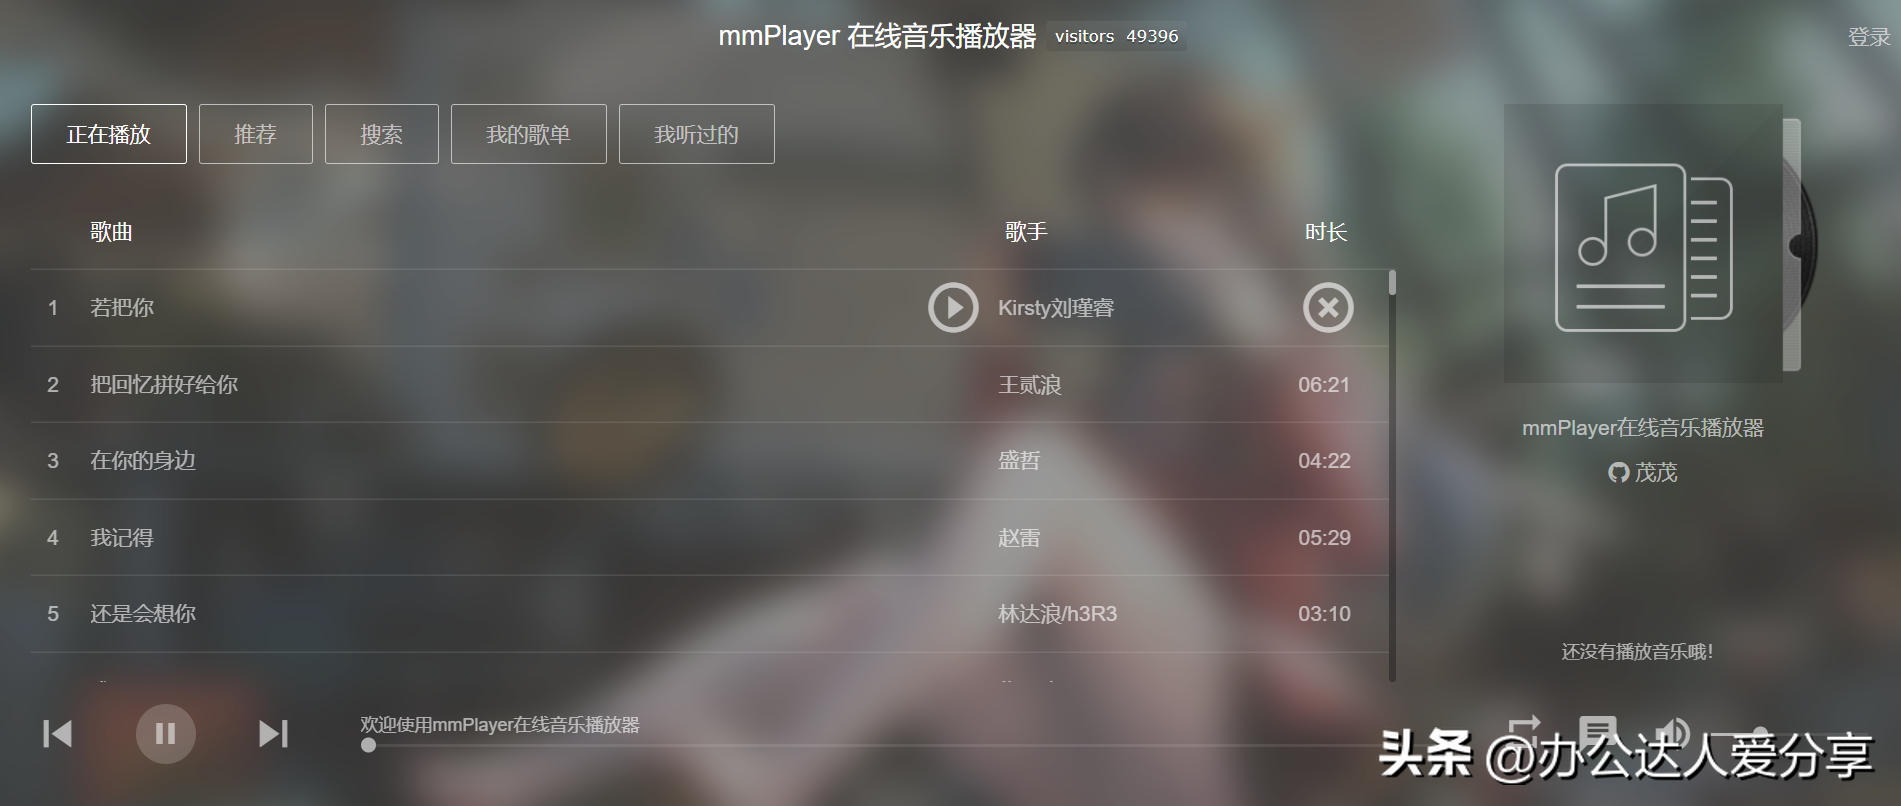Click the playback progress bar handle

point(368,745)
